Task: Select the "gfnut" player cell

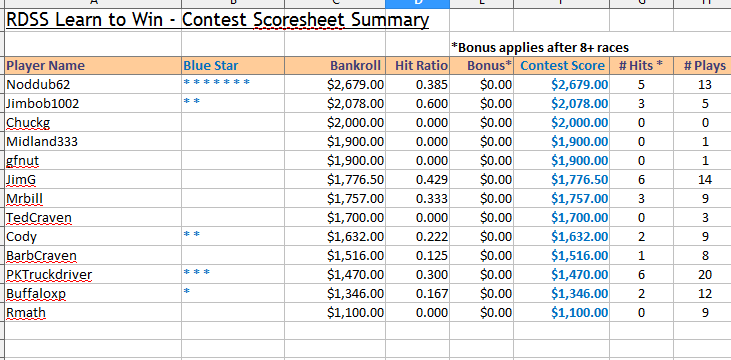Action: (93, 160)
